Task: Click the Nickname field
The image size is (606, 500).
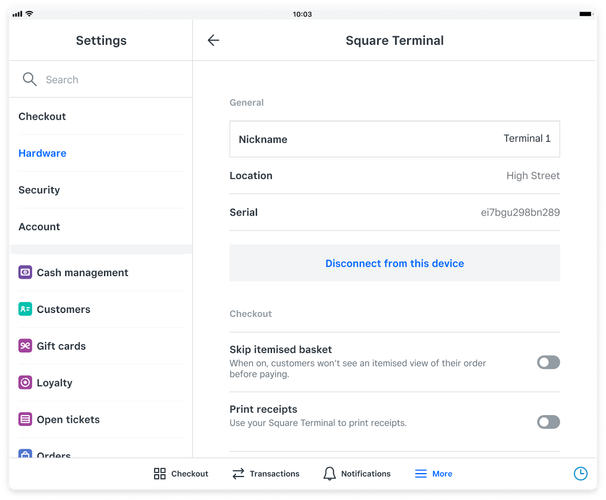Action: [x=394, y=139]
